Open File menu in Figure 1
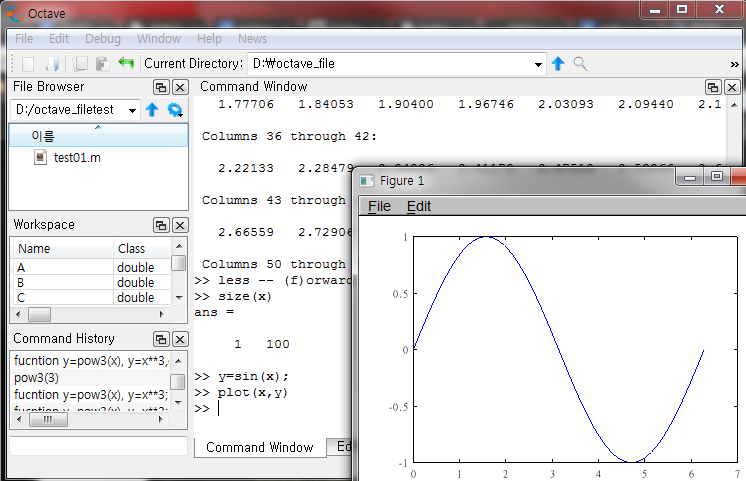This screenshot has height=481, width=746. [379, 206]
